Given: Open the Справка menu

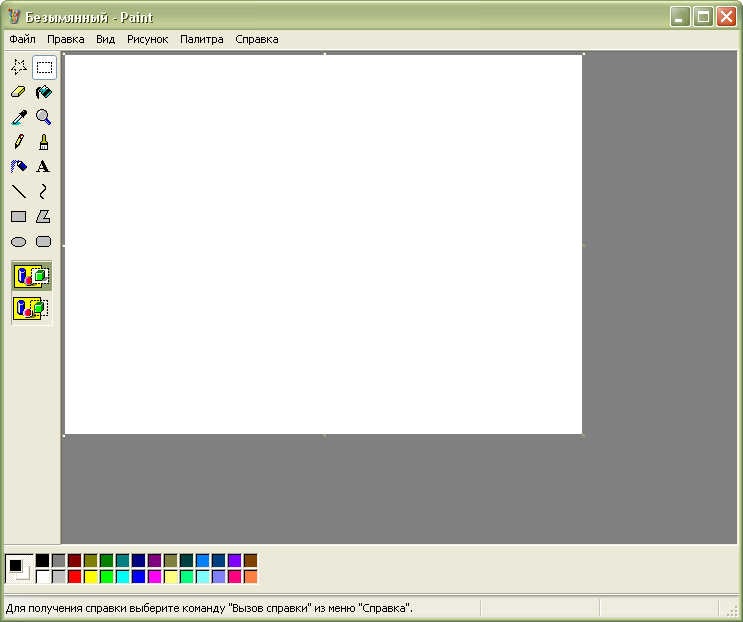Looking at the screenshot, I should pos(257,39).
